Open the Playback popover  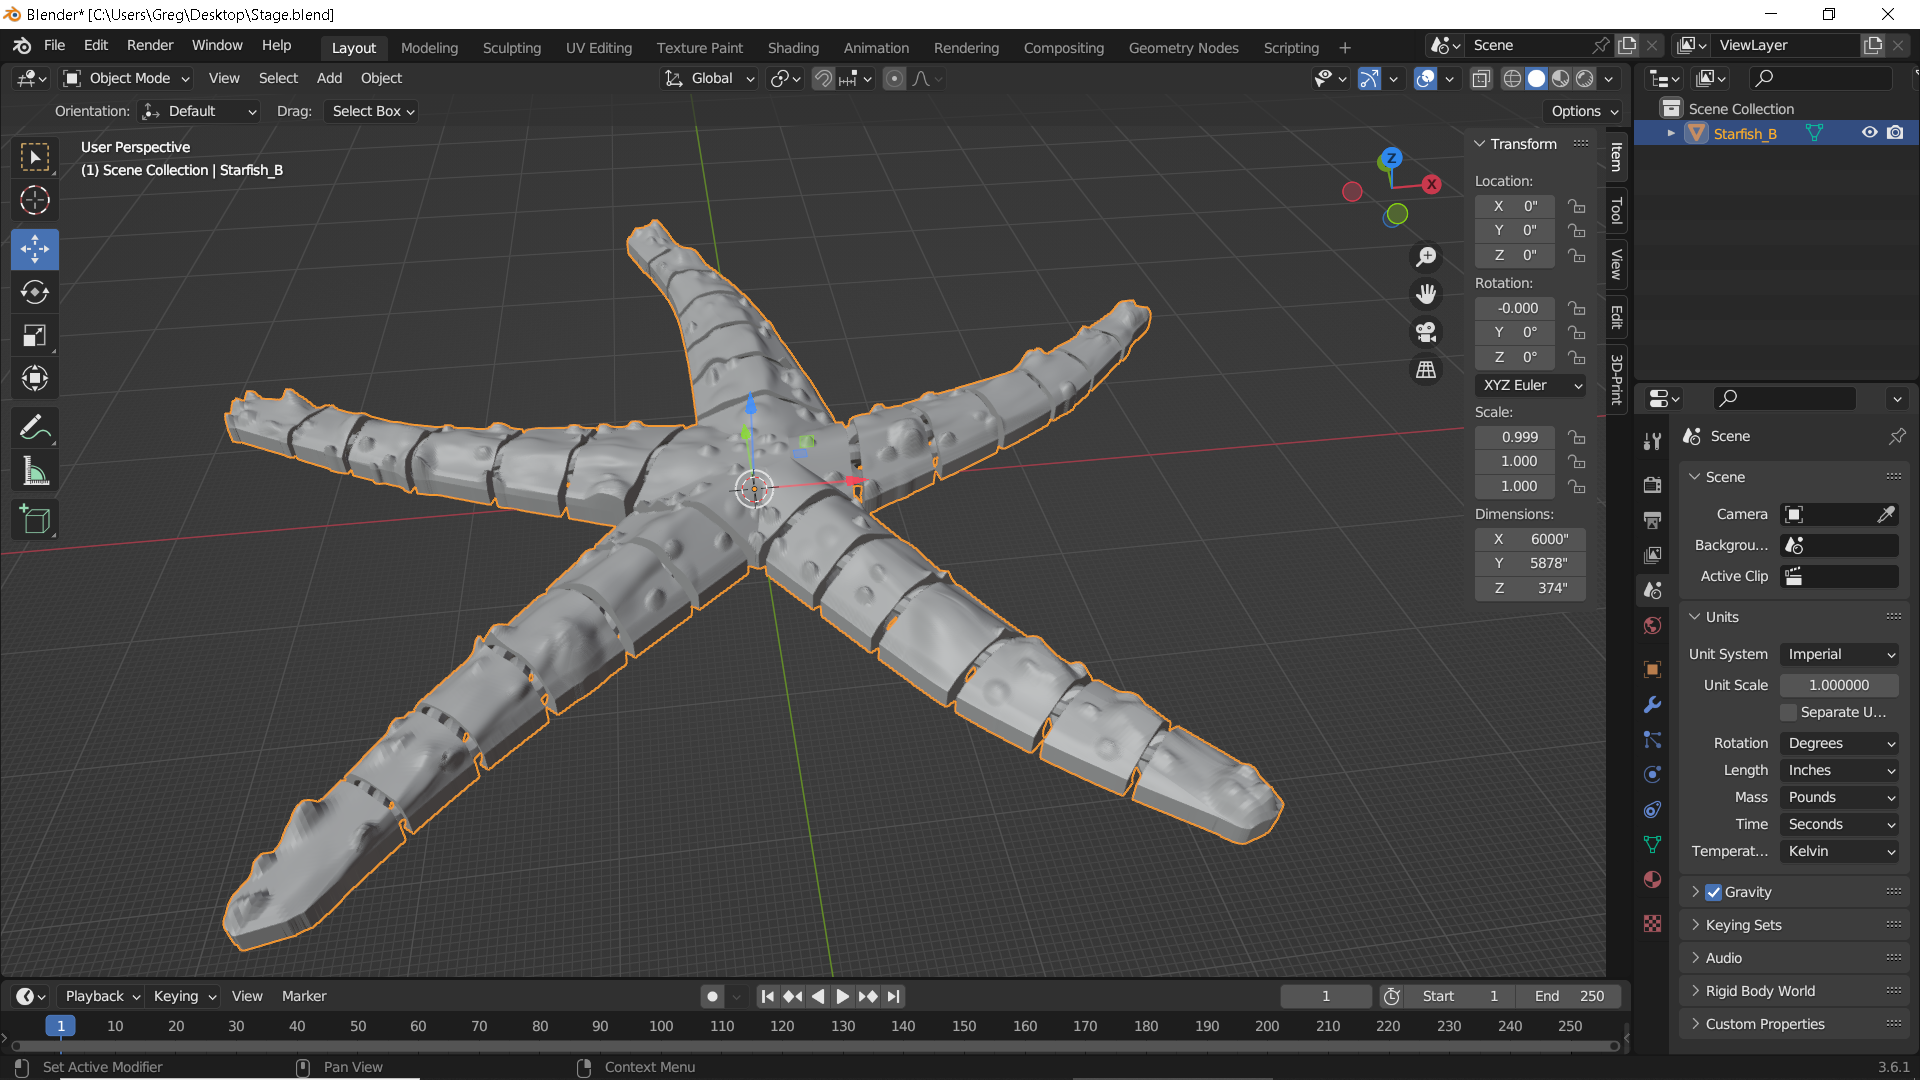[102, 996]
